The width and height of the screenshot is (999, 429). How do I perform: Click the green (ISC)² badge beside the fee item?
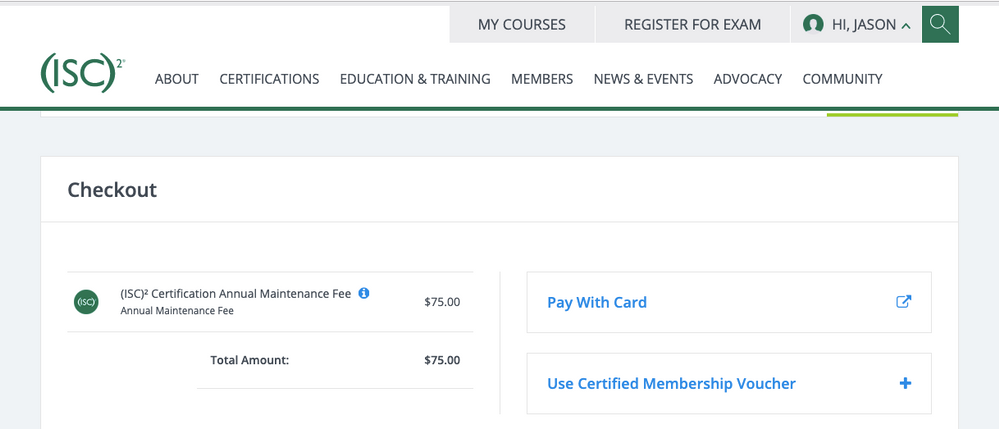[x=87, y=302]
